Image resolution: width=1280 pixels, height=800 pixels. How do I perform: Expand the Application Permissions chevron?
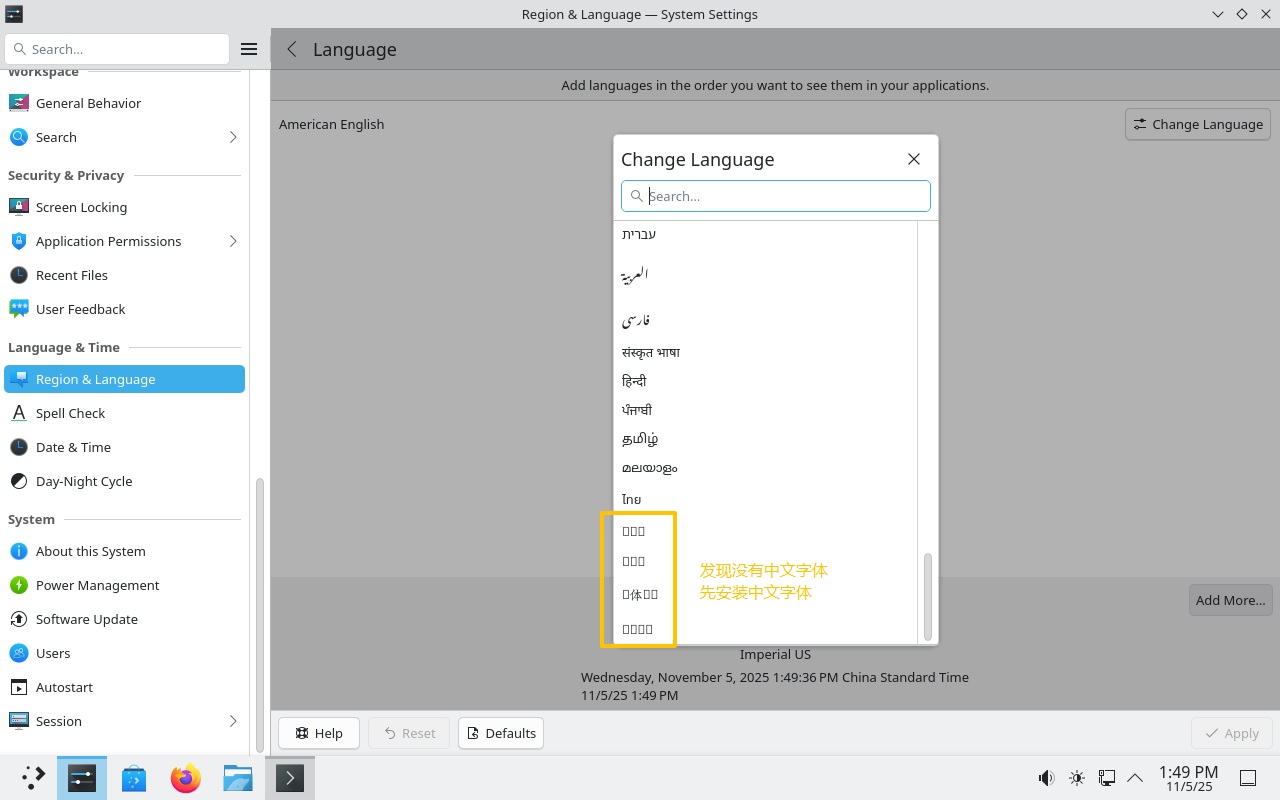[x=233, y=241]
